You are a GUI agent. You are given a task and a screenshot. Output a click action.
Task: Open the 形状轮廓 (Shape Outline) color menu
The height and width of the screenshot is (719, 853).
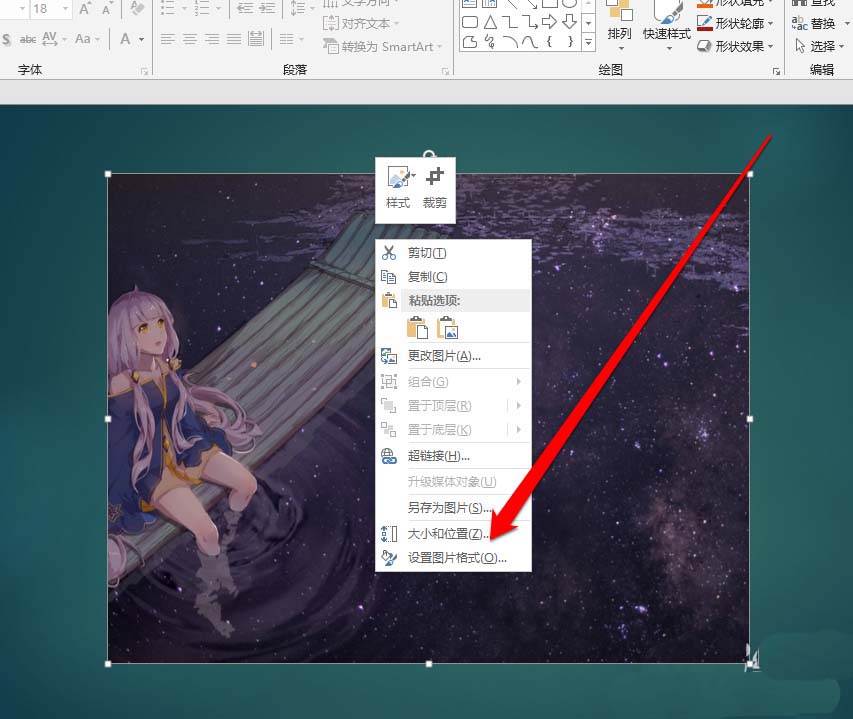coord(735,23)
